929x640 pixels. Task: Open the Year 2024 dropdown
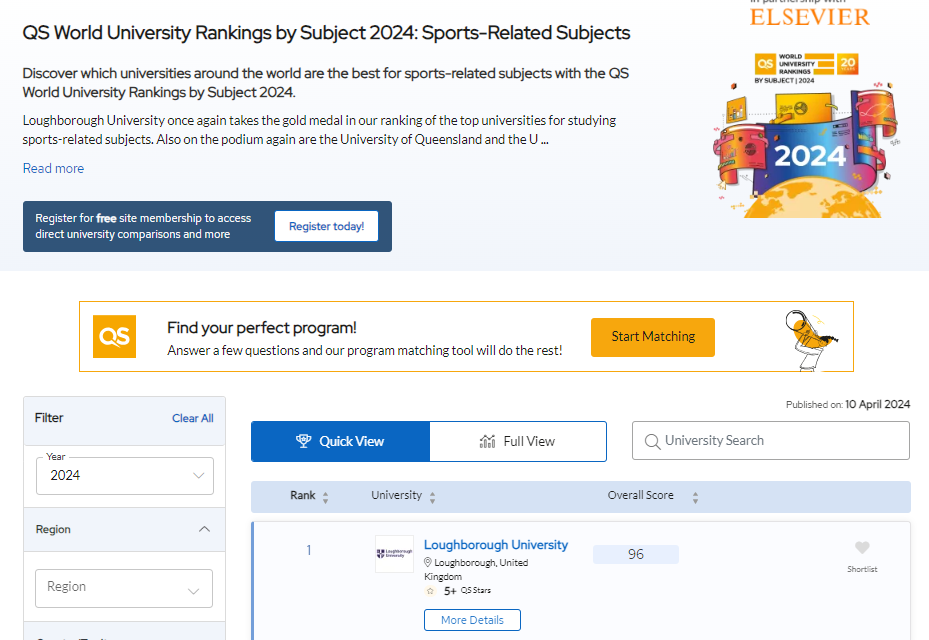pyautogui.click(x=124, y=476)
